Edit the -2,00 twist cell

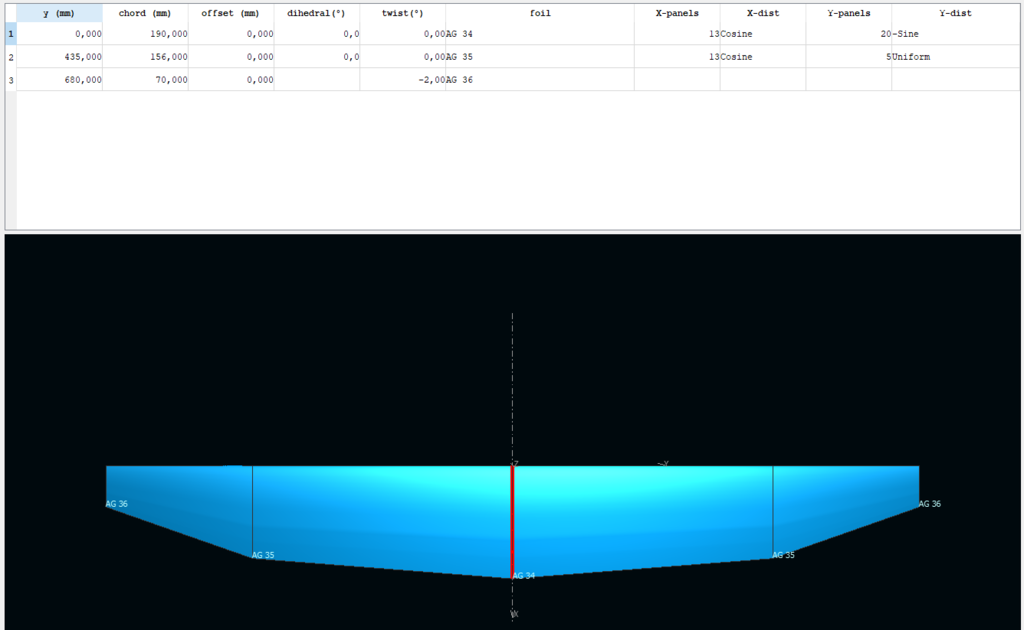(x=402, y=80)
